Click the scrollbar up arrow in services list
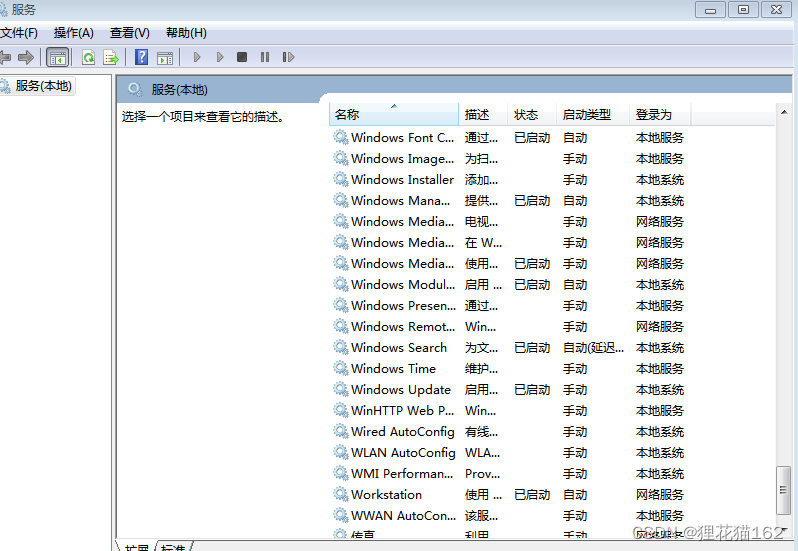This screenshot has height=551, width=798. point(784,112)
